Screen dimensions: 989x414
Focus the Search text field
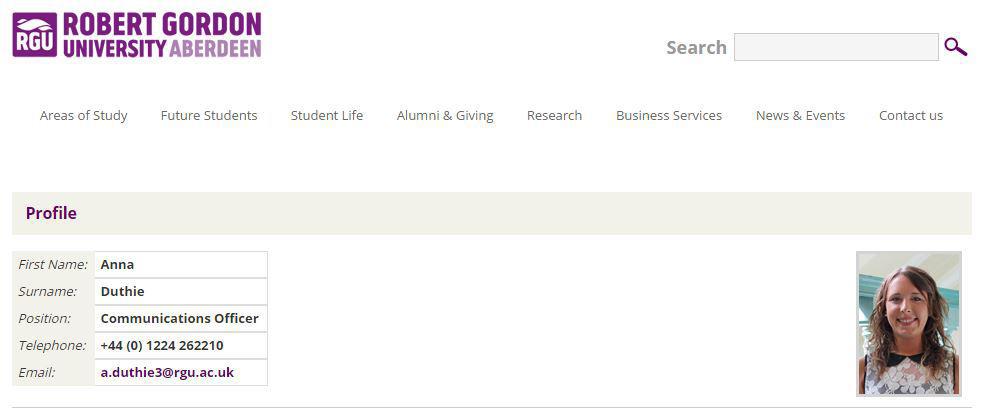click(x=836, y=47)
